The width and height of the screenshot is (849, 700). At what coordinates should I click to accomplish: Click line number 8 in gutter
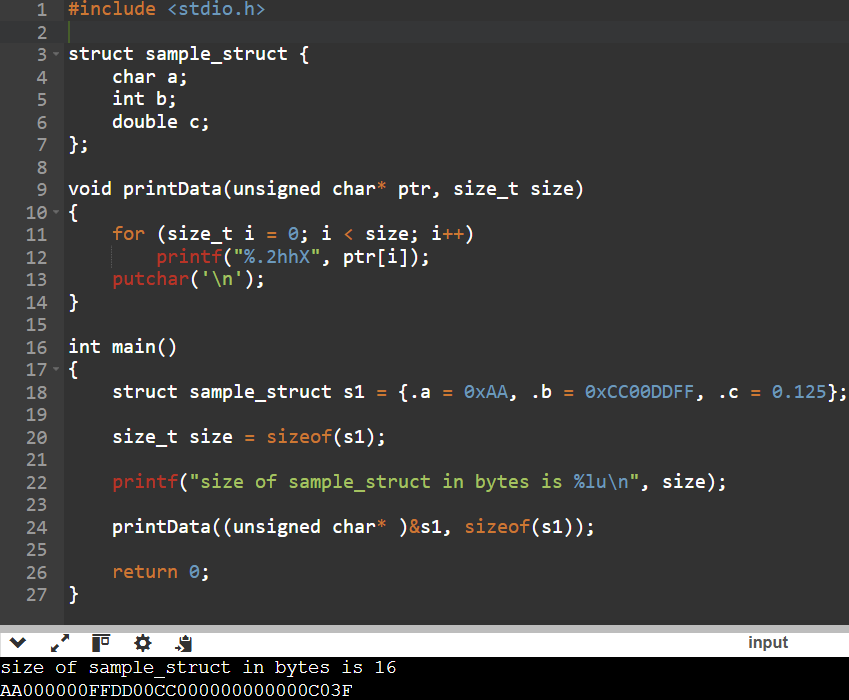[x=42, y=167]
